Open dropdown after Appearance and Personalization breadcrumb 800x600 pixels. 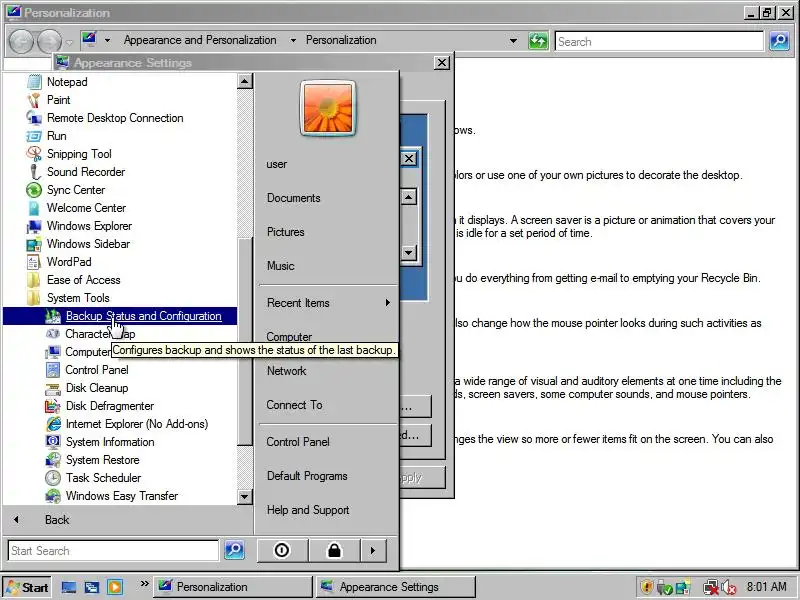click(x=293, y=40)
